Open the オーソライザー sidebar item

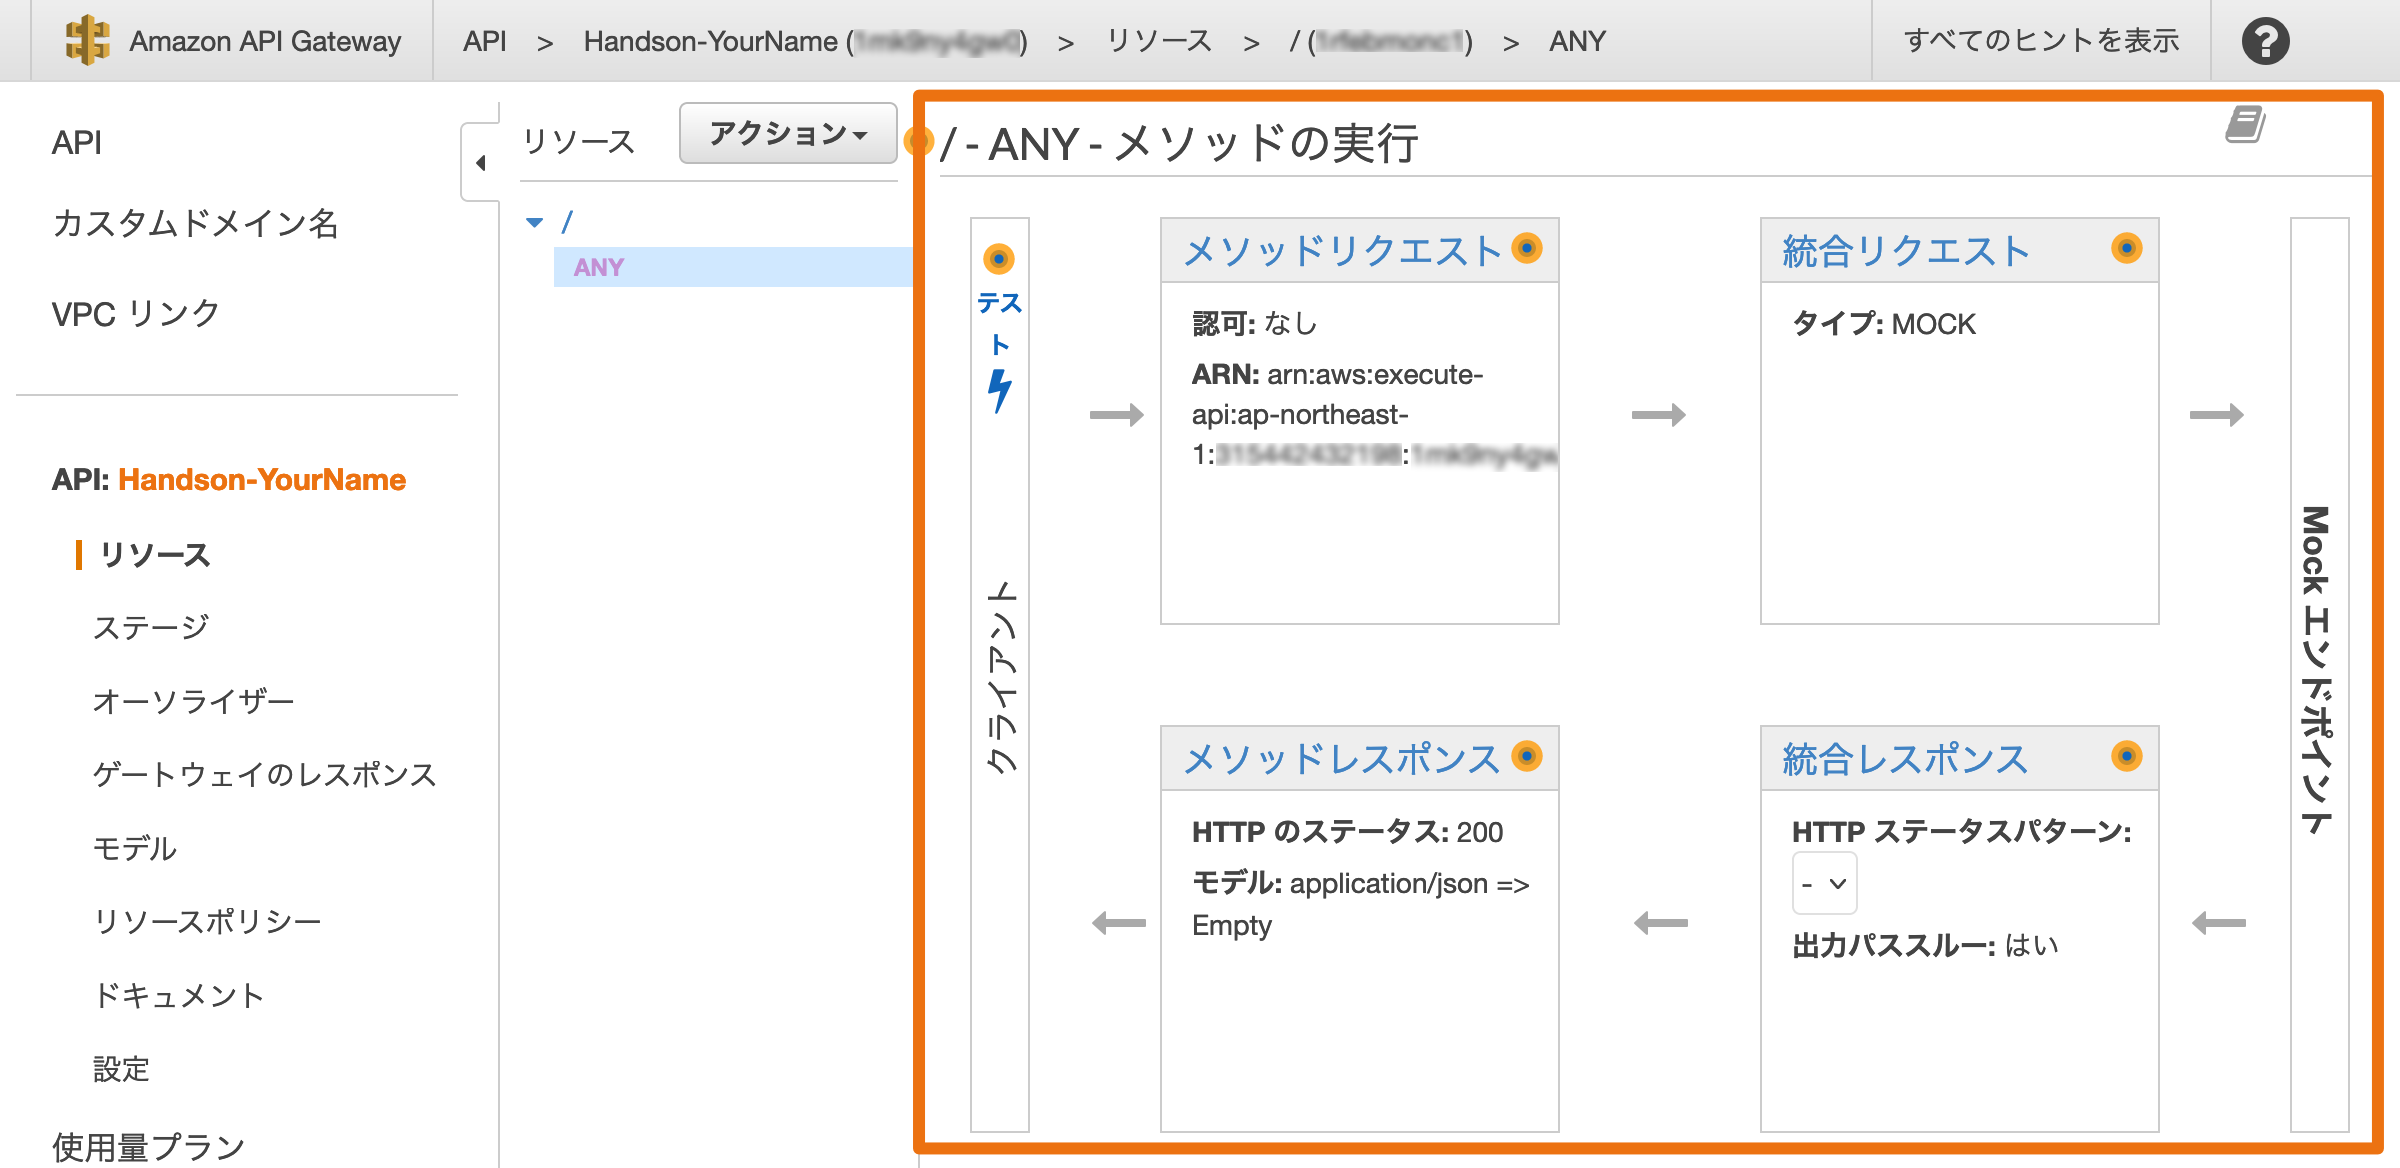click(194, 701)
